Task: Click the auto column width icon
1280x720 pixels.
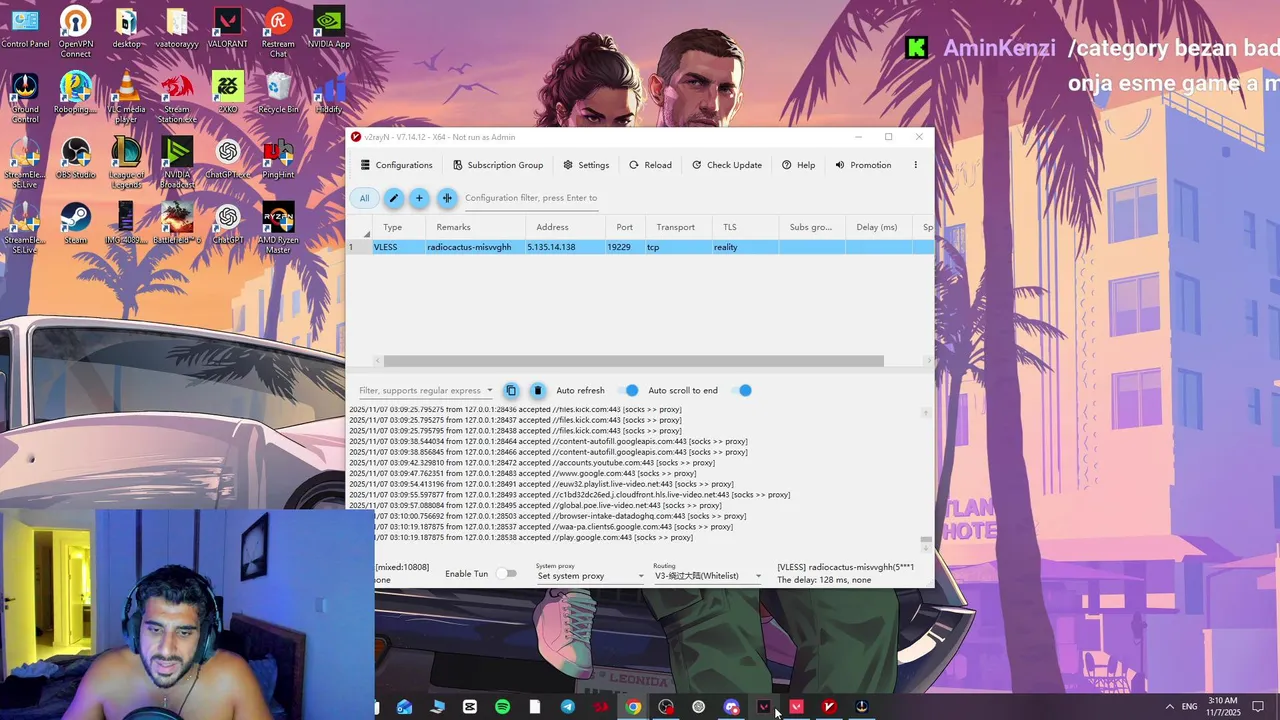Action: pos(447,198)
